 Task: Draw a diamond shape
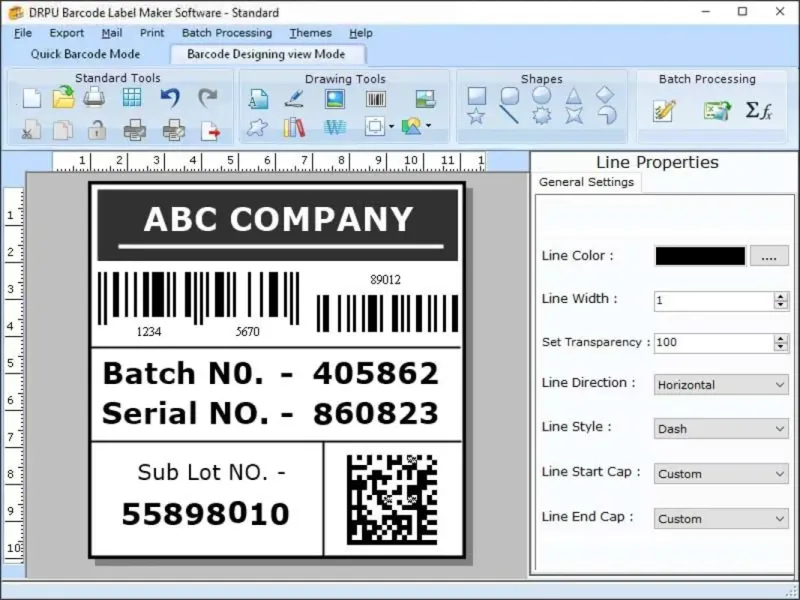point(605,94)
